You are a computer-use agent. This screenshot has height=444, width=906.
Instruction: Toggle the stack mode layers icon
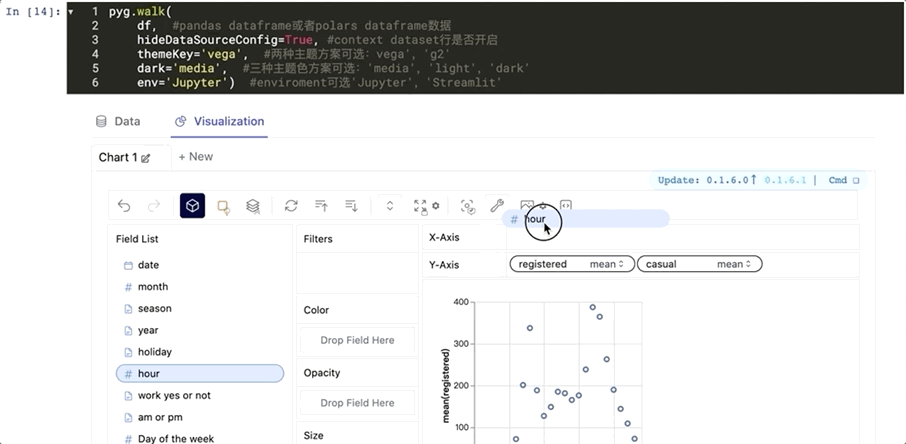point(253,206)
